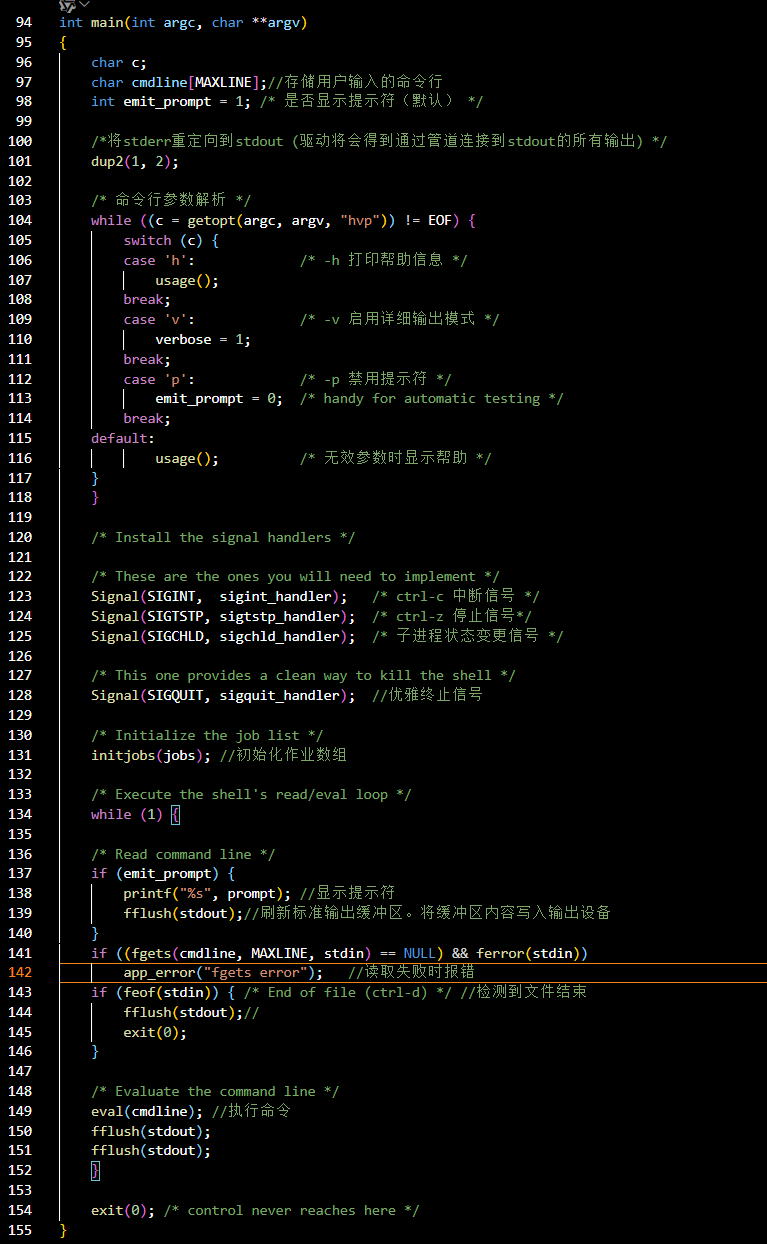Click highlighted closing brace on line 152
The image size is (767, 1244).
click(x=95, y=1170)
